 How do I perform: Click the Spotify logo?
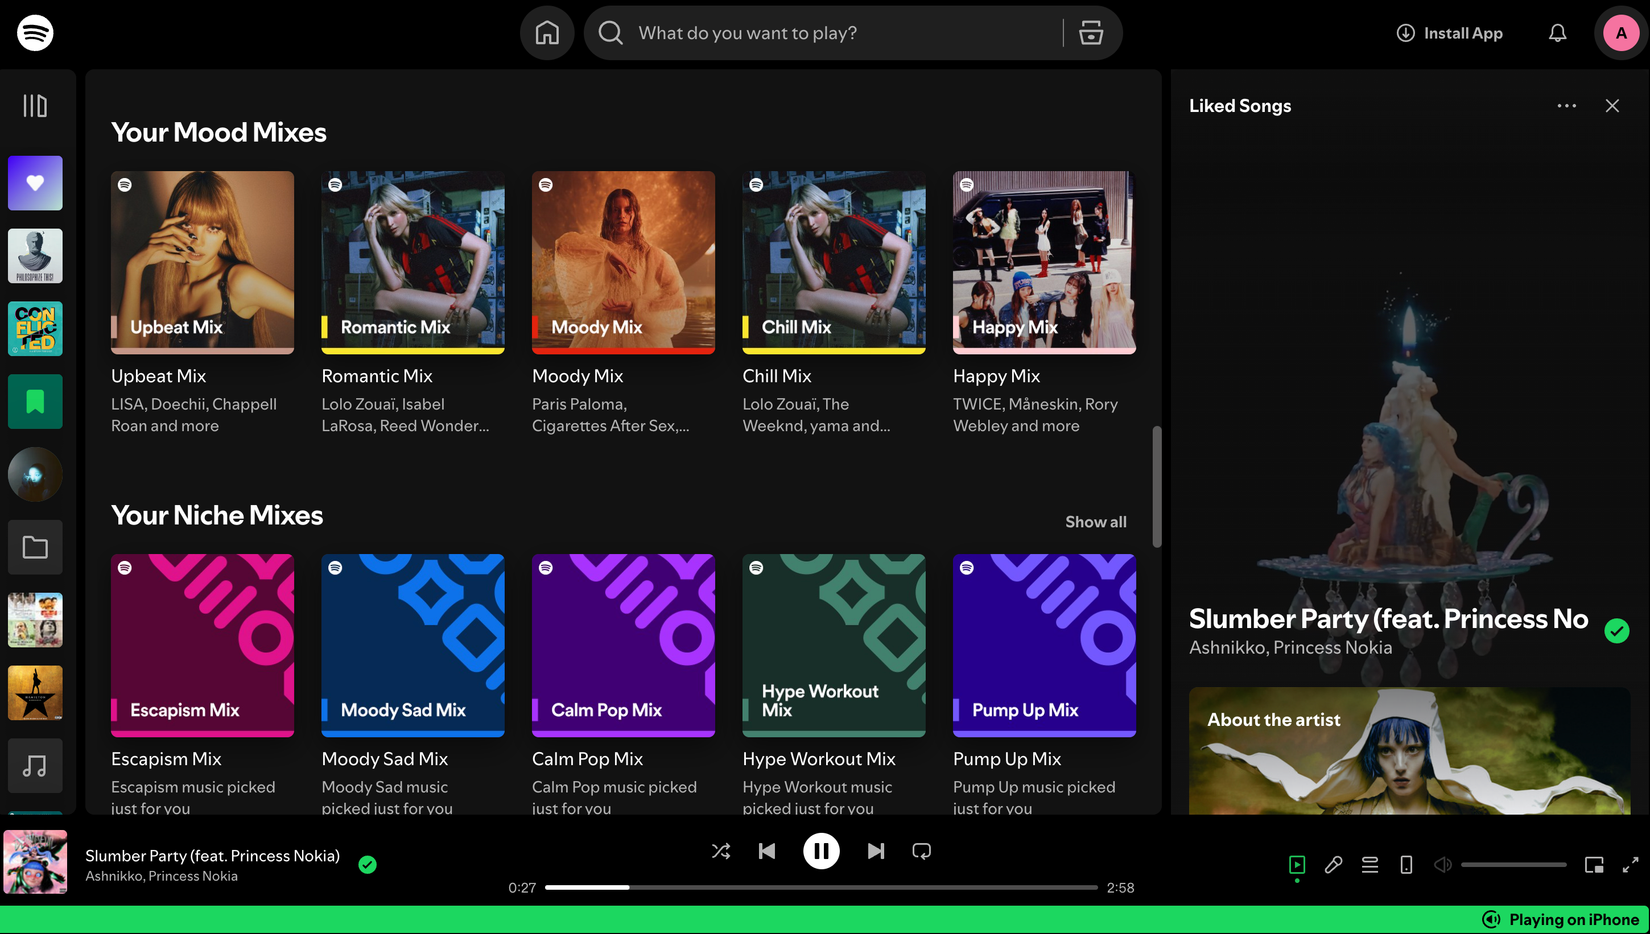pyautogui.click(x=35, y=32)
